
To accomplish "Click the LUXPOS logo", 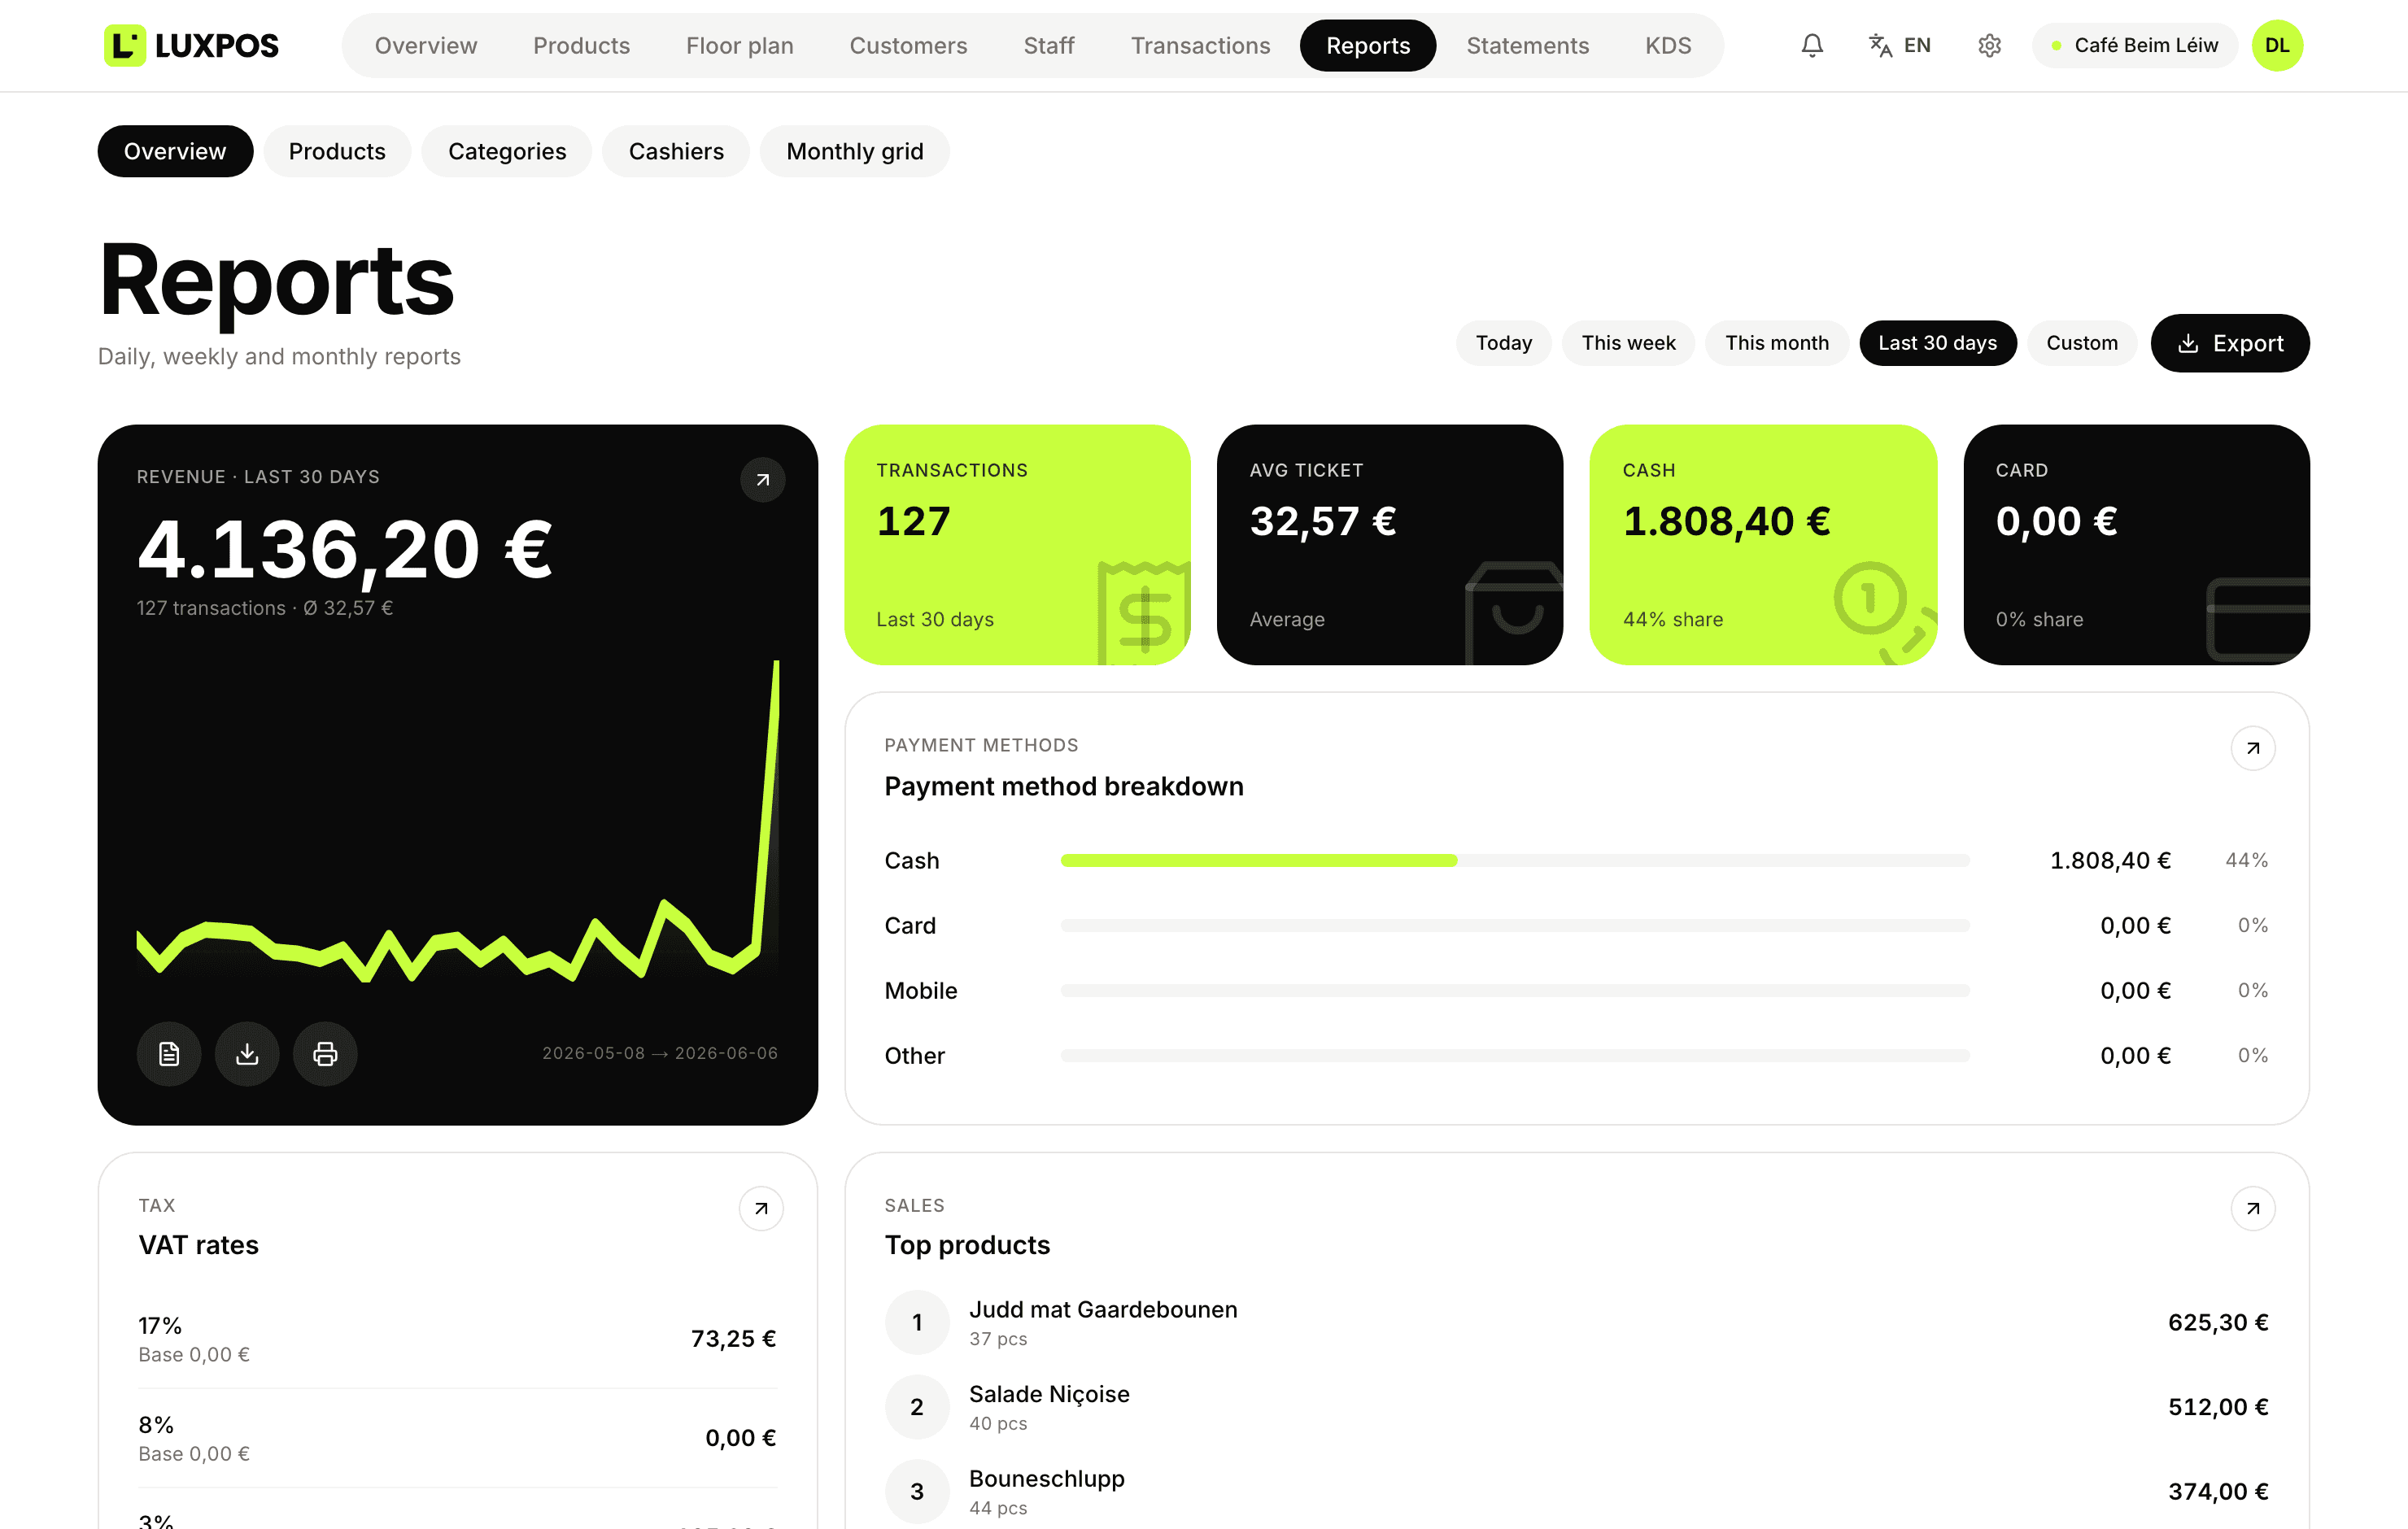I will click(x=191, y=45).
